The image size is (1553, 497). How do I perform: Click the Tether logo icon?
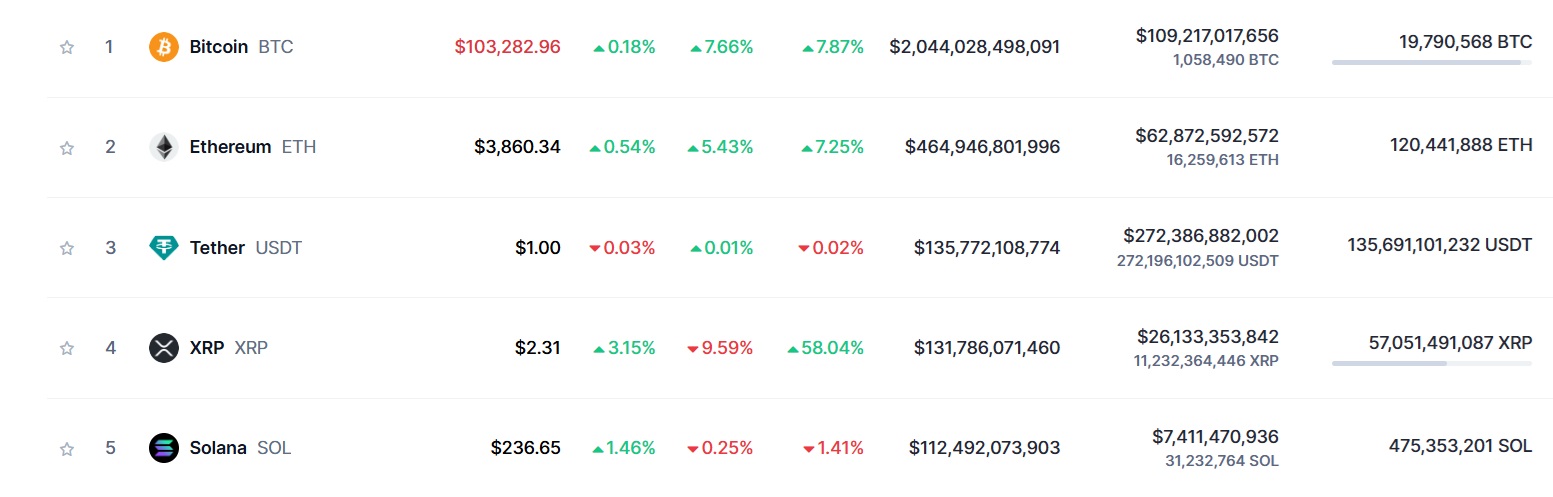coord(164,247)
